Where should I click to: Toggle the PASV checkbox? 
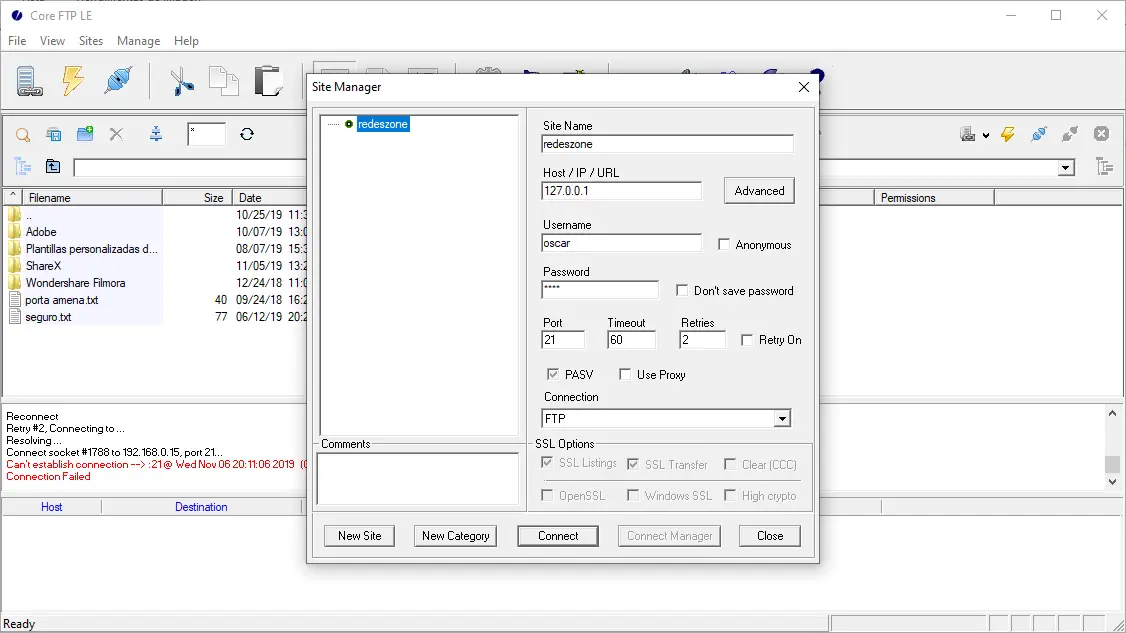click(552, 374)
